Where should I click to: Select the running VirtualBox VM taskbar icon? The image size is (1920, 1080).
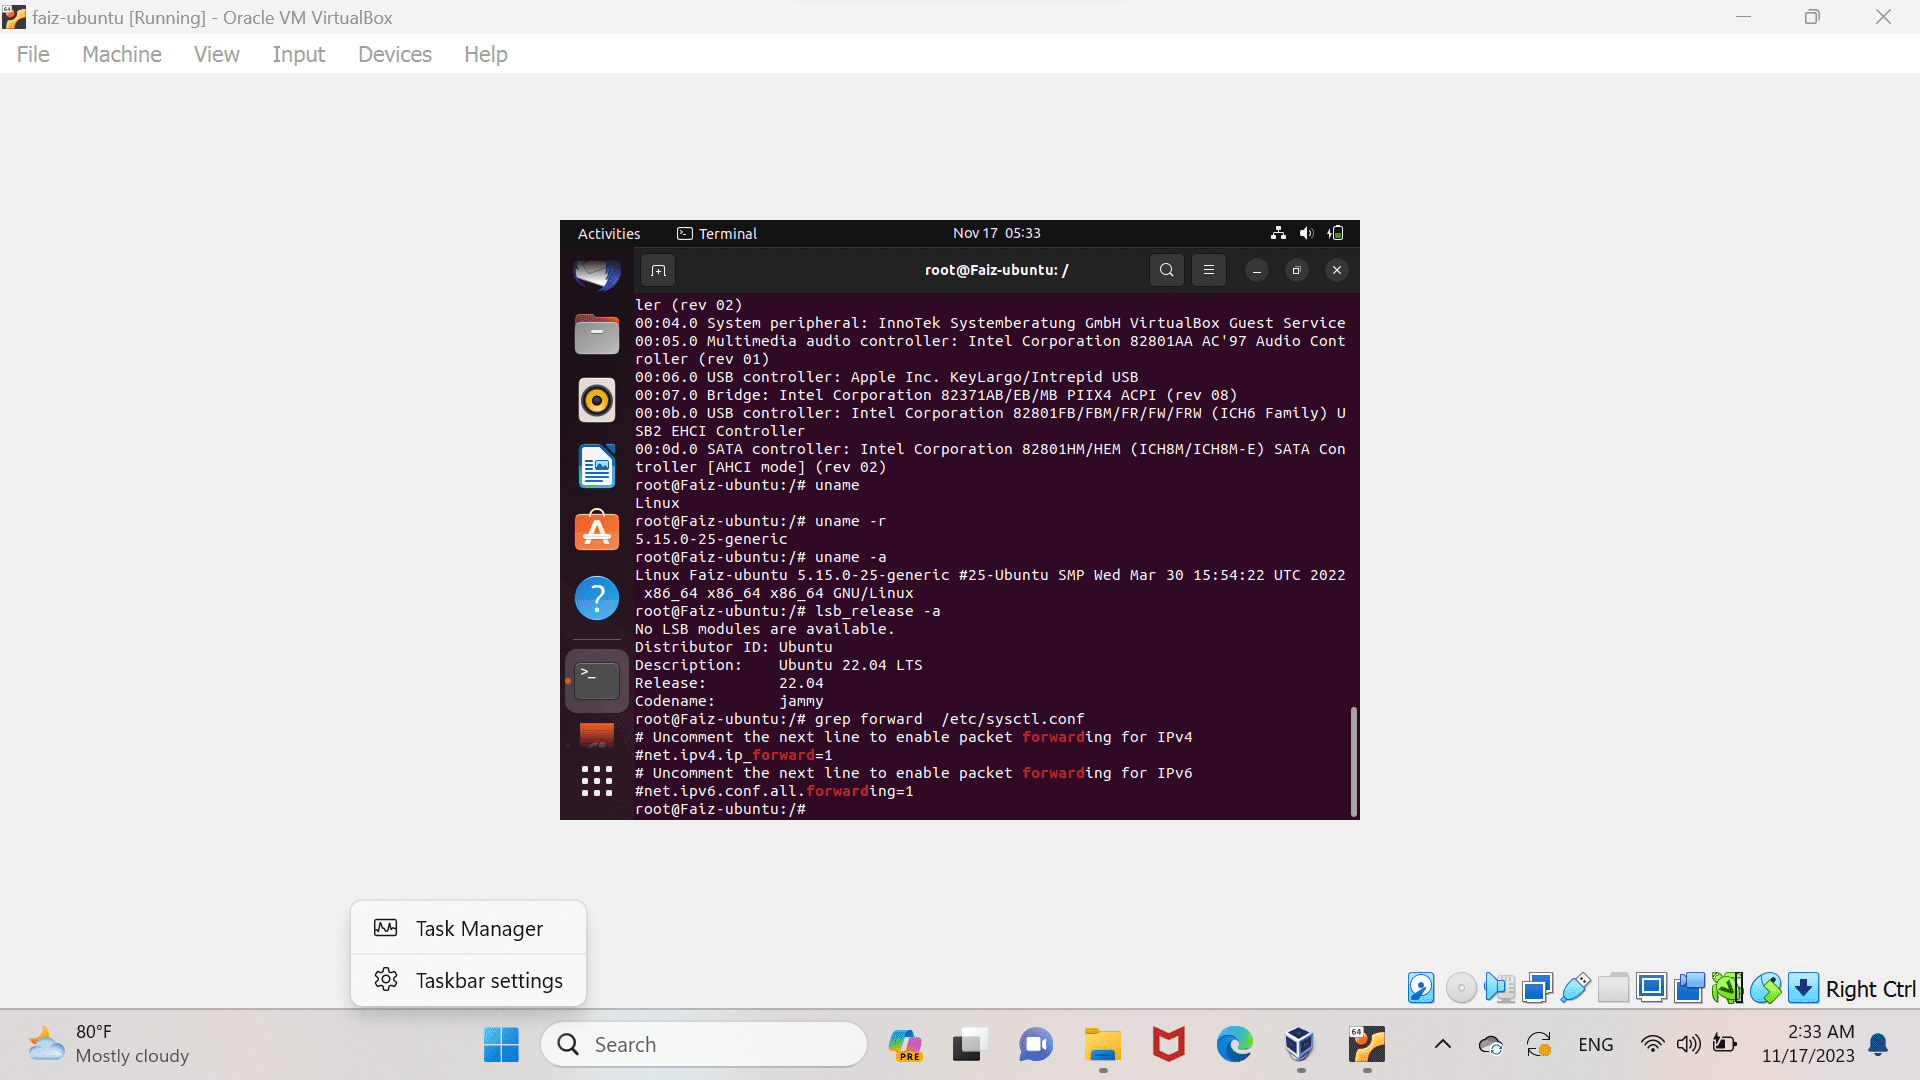coord(1366,1045)
